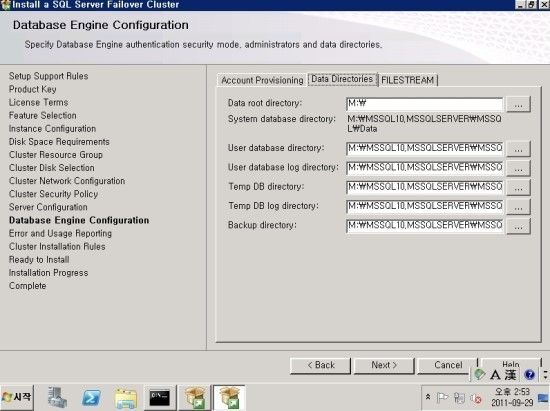Browse for User database directory
Viewport: 550px width, 411px height.
(518, 149)
